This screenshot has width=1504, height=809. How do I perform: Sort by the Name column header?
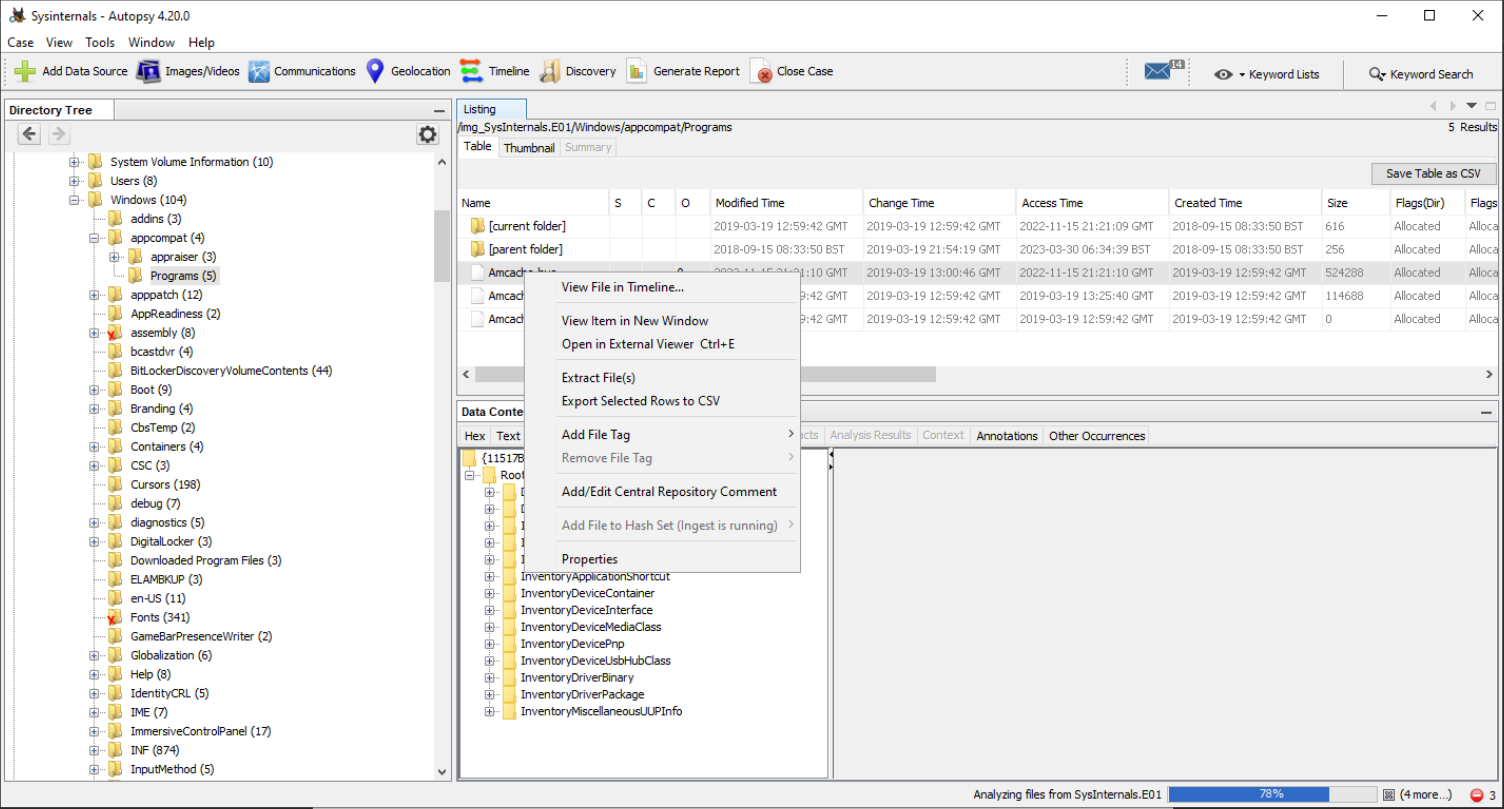tap(533, 203)
